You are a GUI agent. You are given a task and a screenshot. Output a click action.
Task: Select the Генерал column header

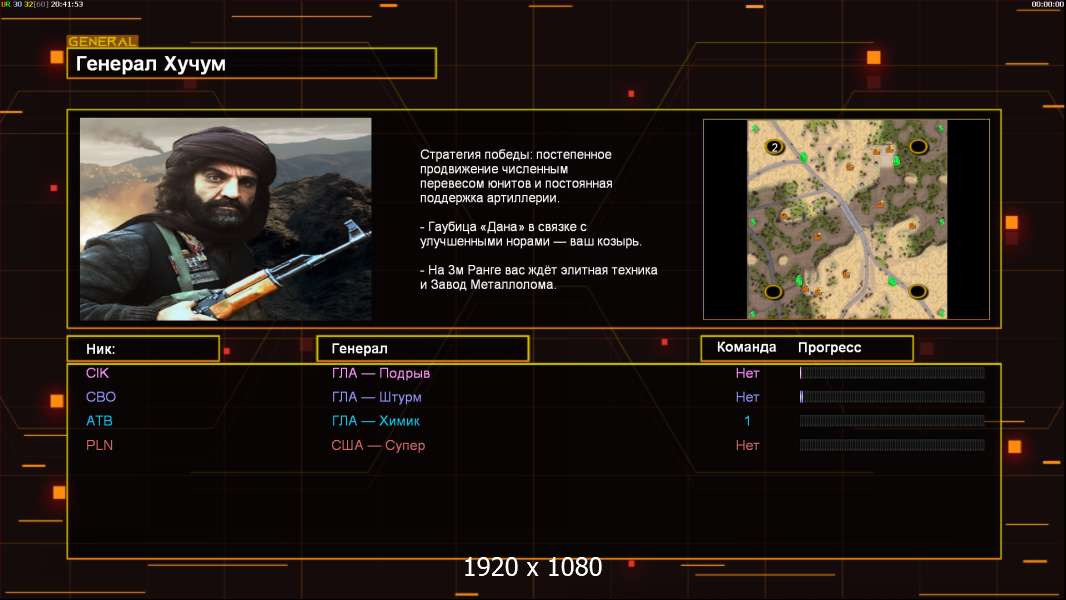coord(422,348)
